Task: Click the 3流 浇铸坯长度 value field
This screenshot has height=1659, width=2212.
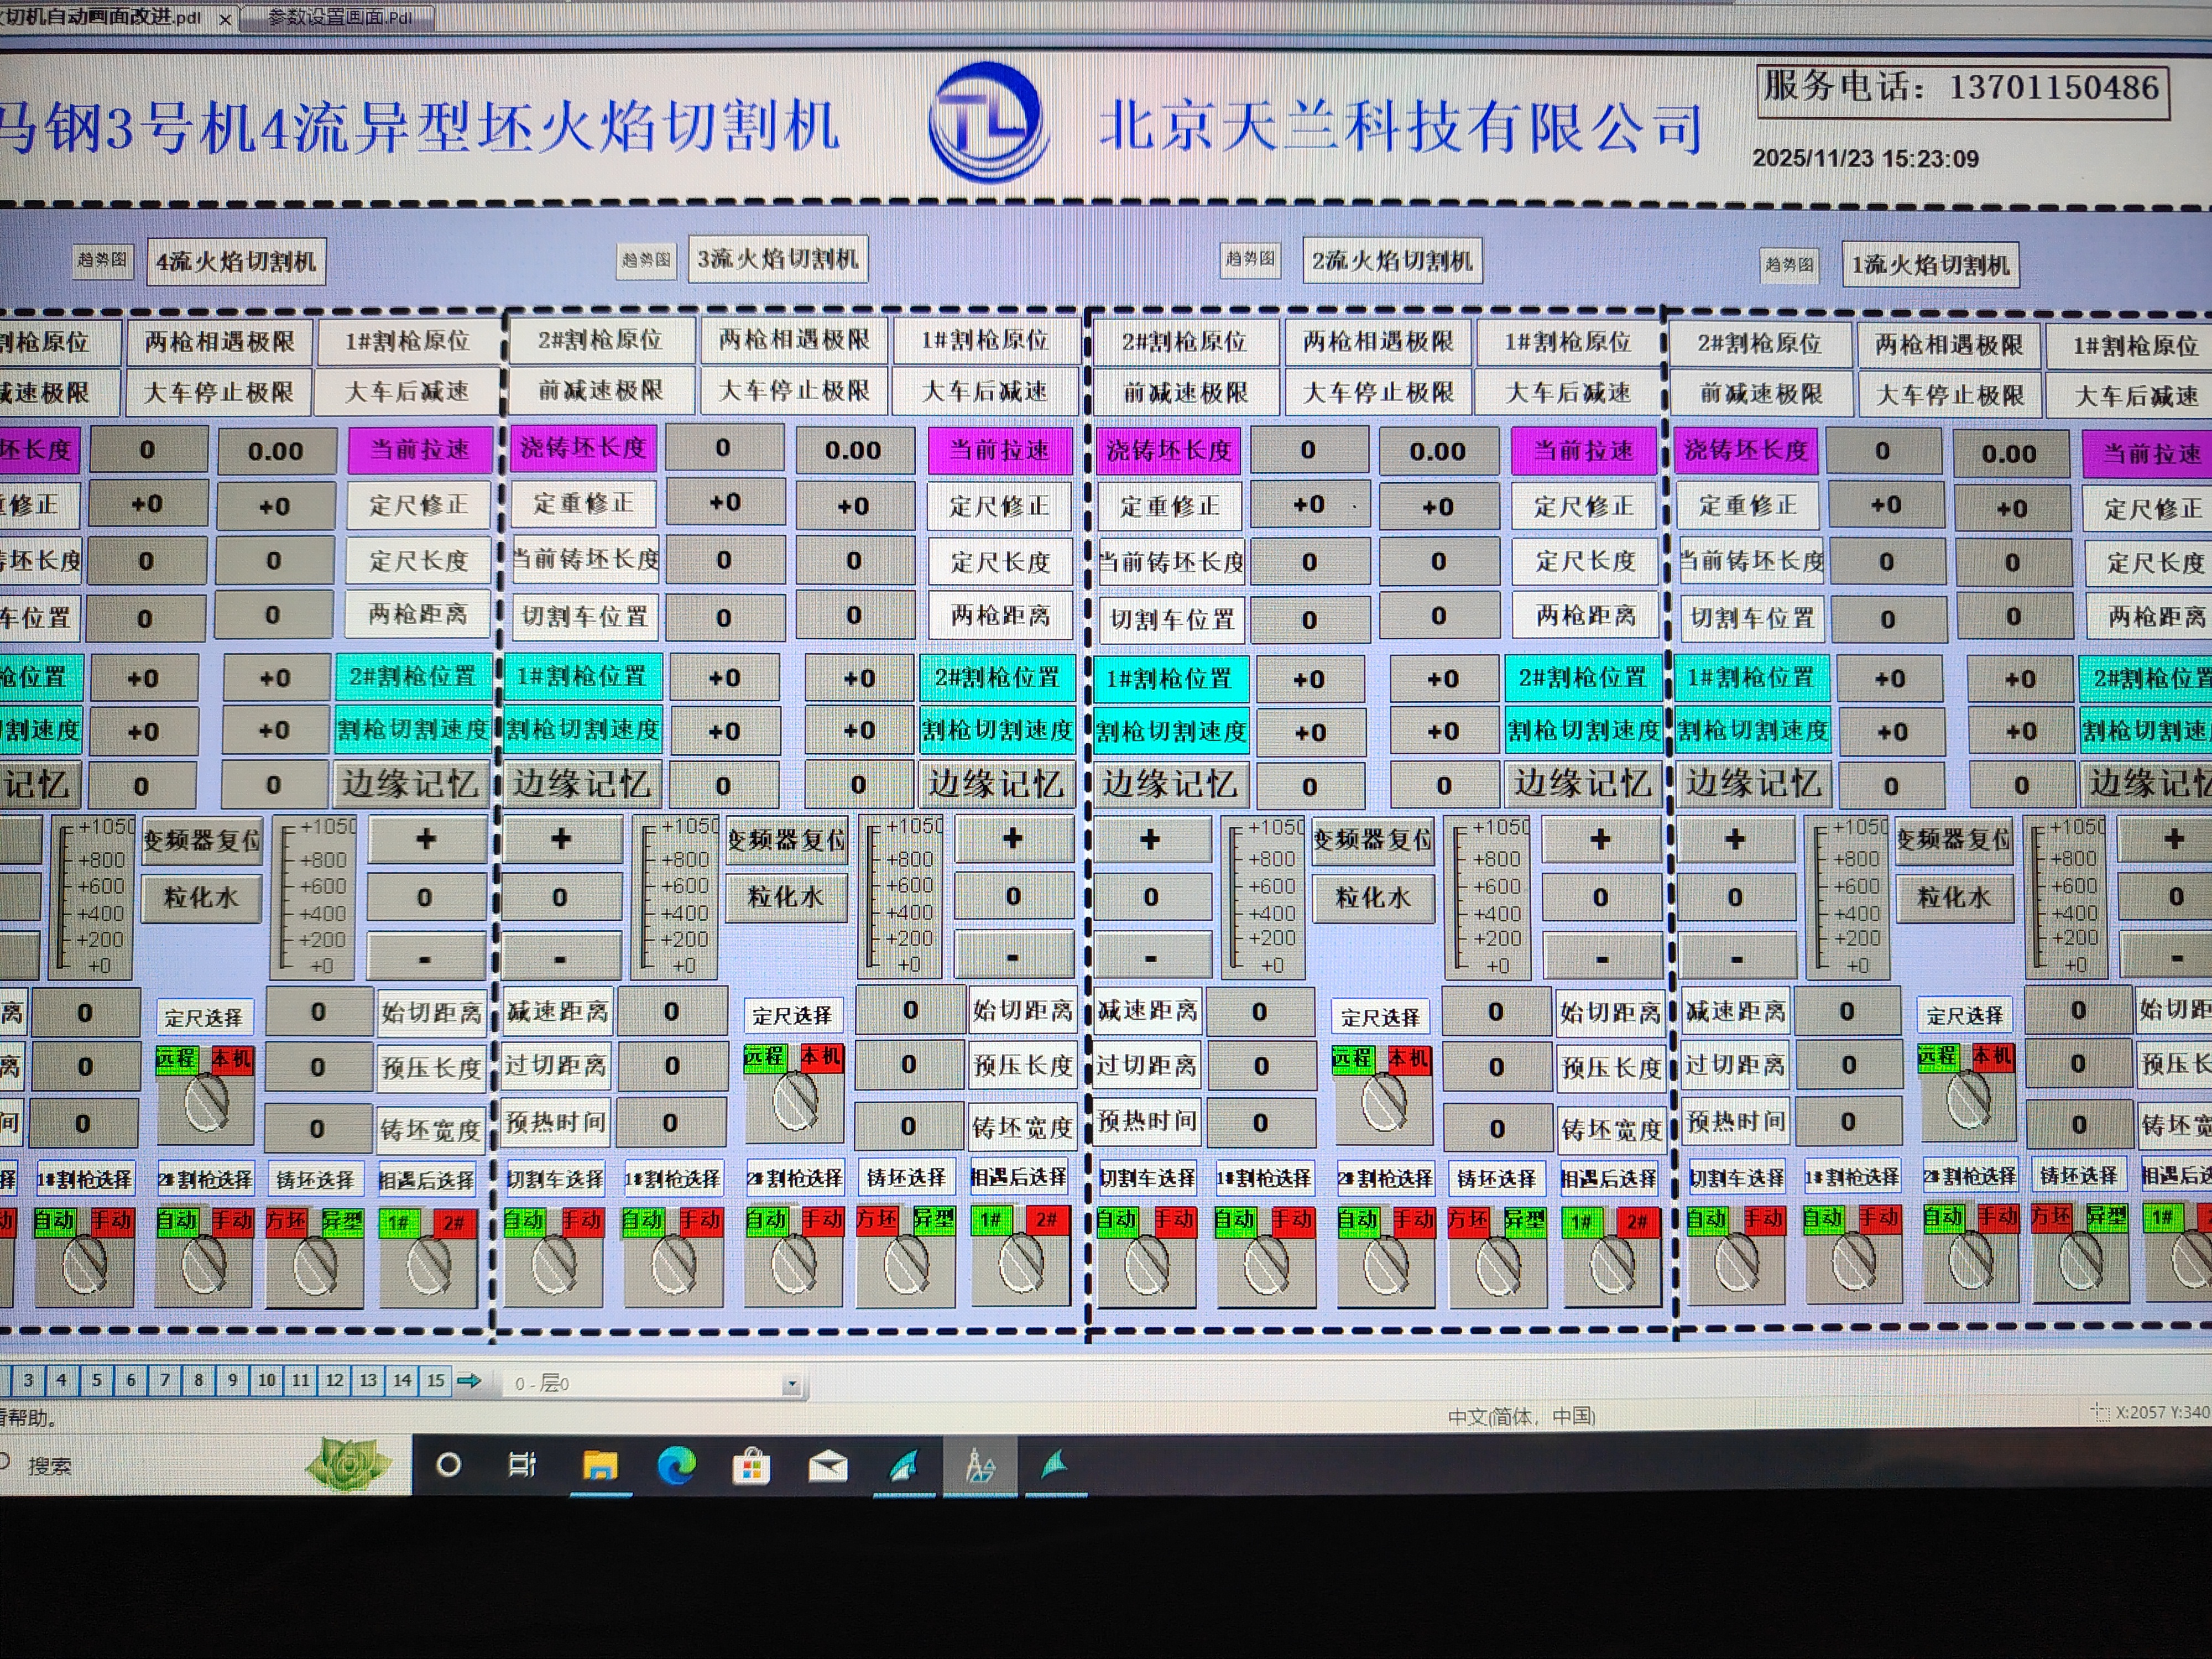Action: pyautogui.click(x=723, y=448)
